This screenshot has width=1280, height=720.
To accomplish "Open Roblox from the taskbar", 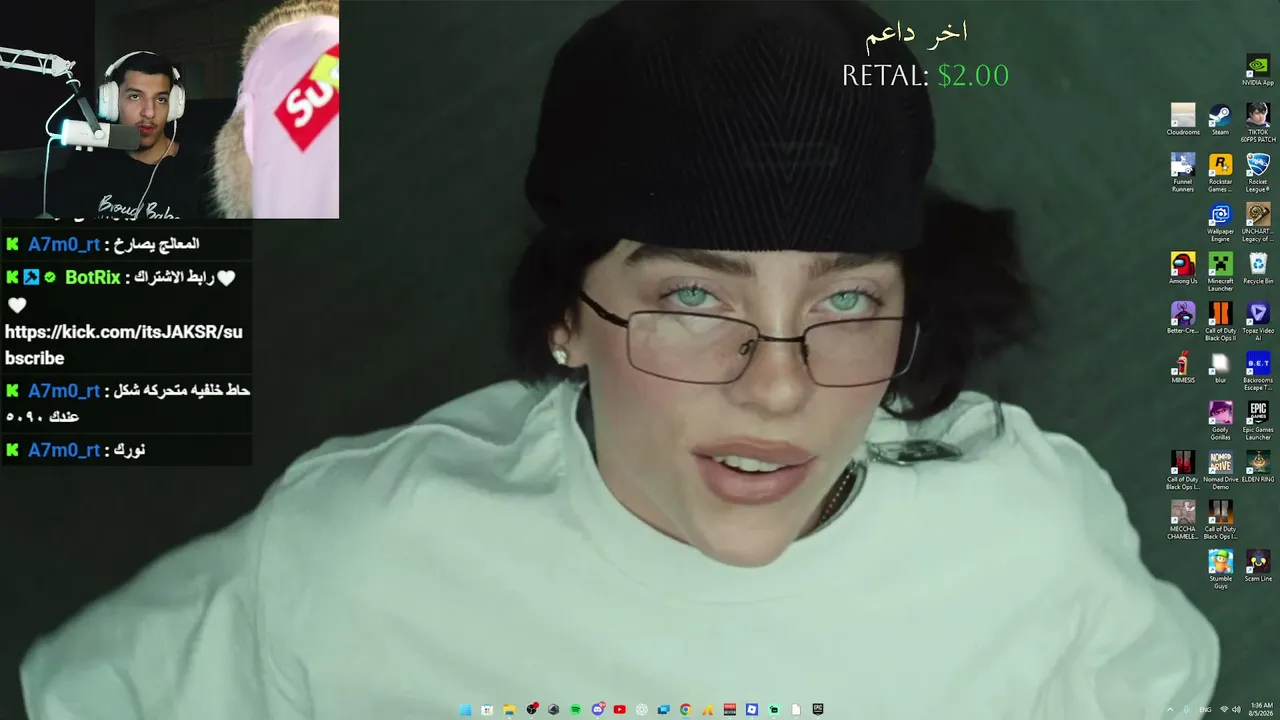I will coord(751,710).
